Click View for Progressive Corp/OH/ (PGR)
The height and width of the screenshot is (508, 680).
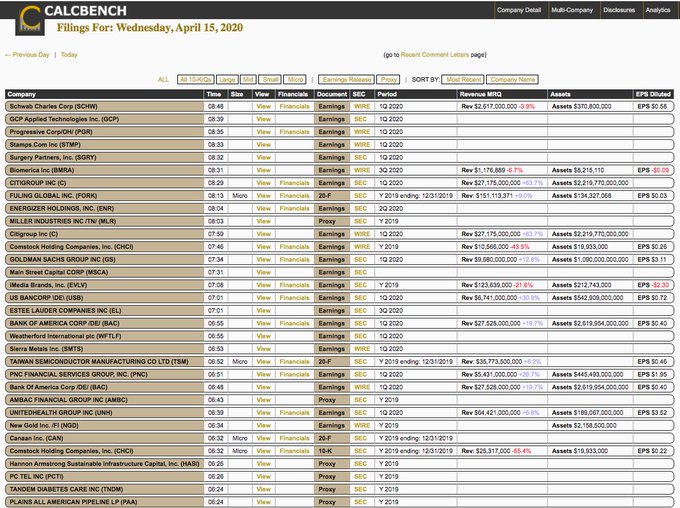(x=263, y=132)
